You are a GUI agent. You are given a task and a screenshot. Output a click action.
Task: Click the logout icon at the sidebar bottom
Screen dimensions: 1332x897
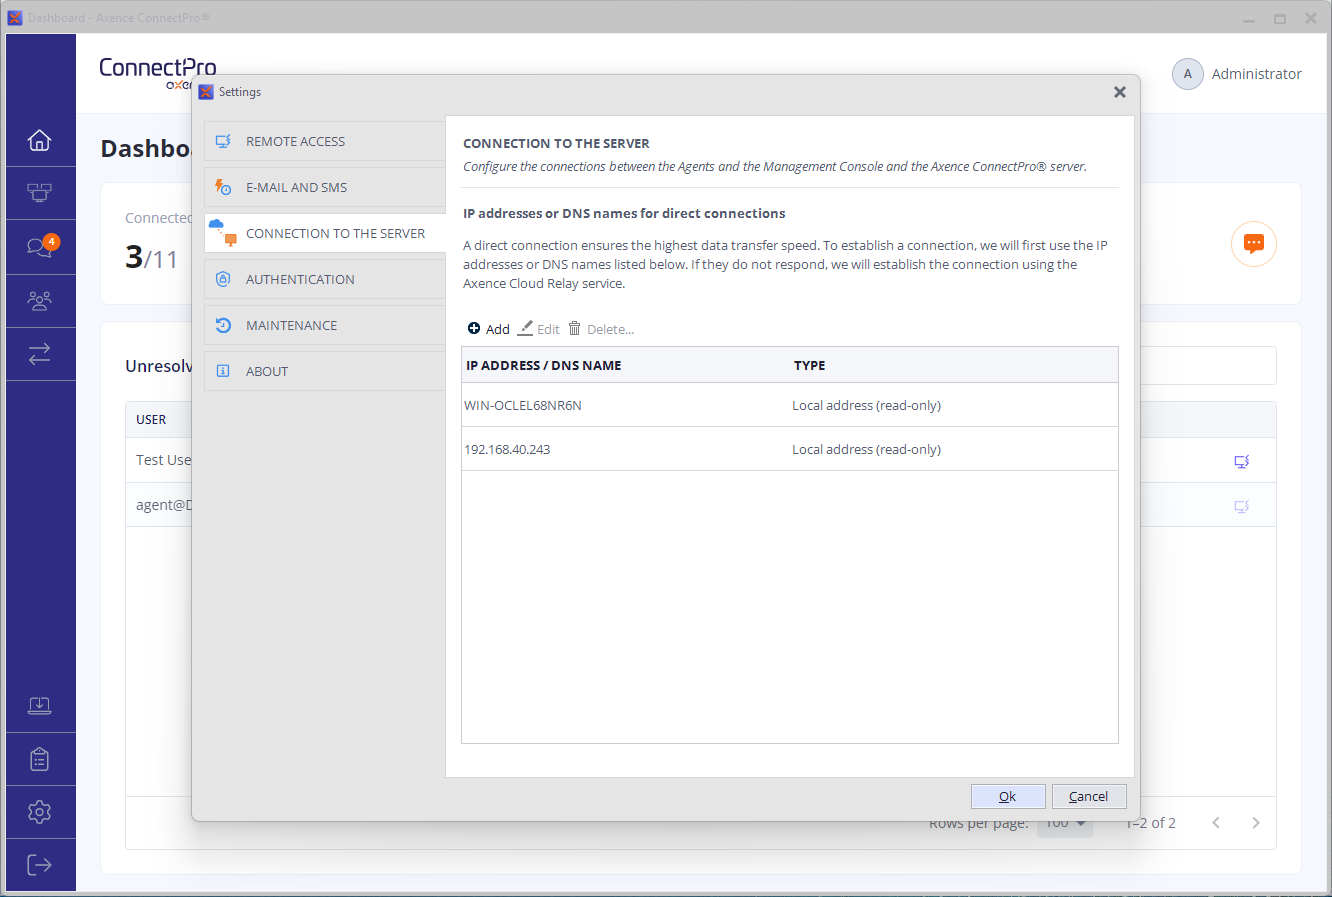point(40,865)
